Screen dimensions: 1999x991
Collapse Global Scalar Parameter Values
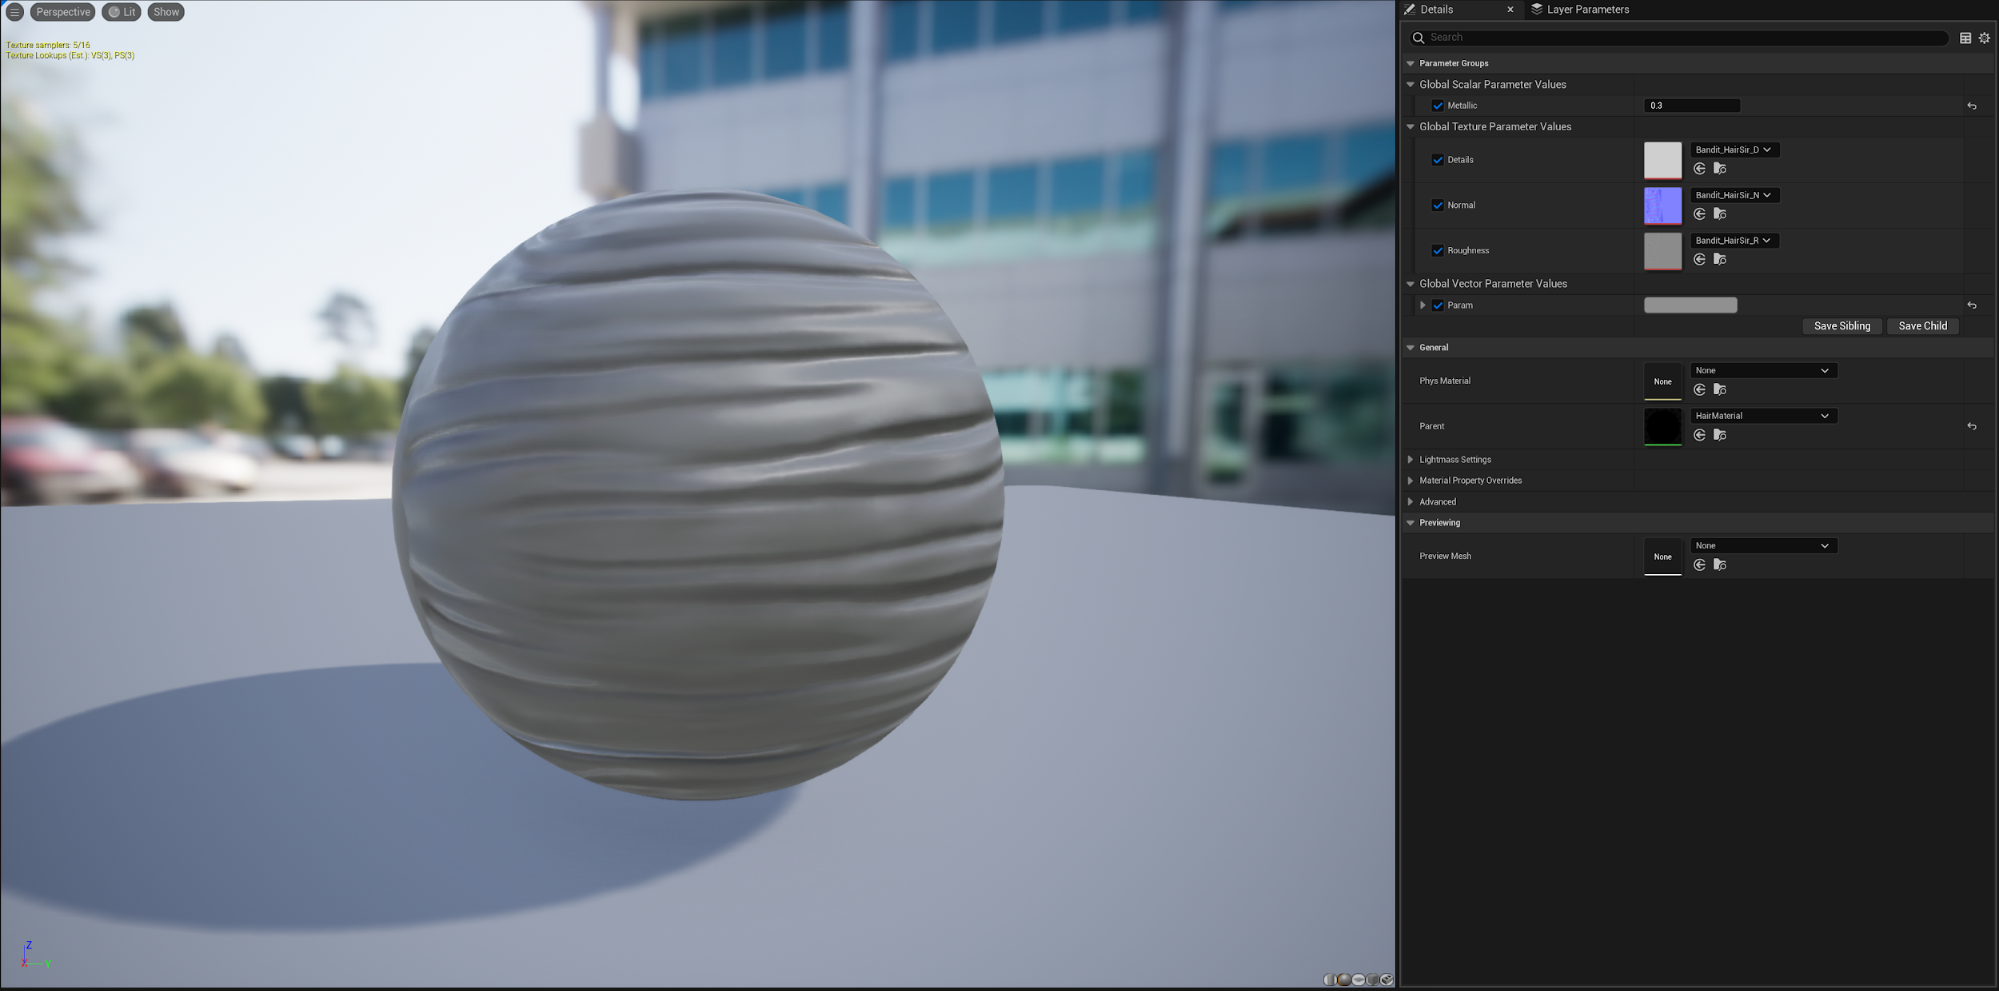pos(1410,85)
